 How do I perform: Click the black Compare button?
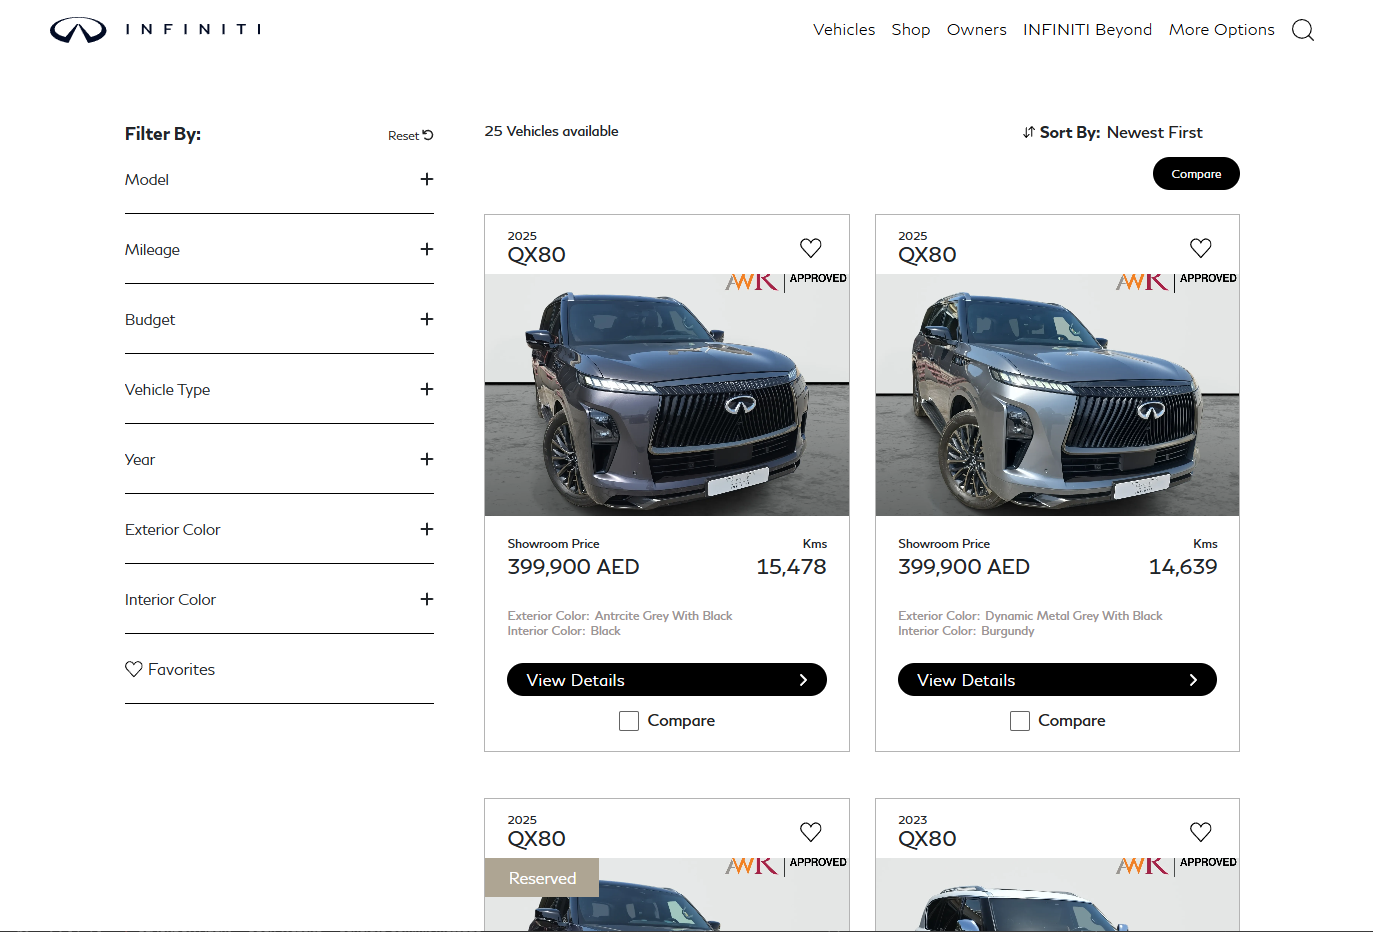(x=1196, y=174)
